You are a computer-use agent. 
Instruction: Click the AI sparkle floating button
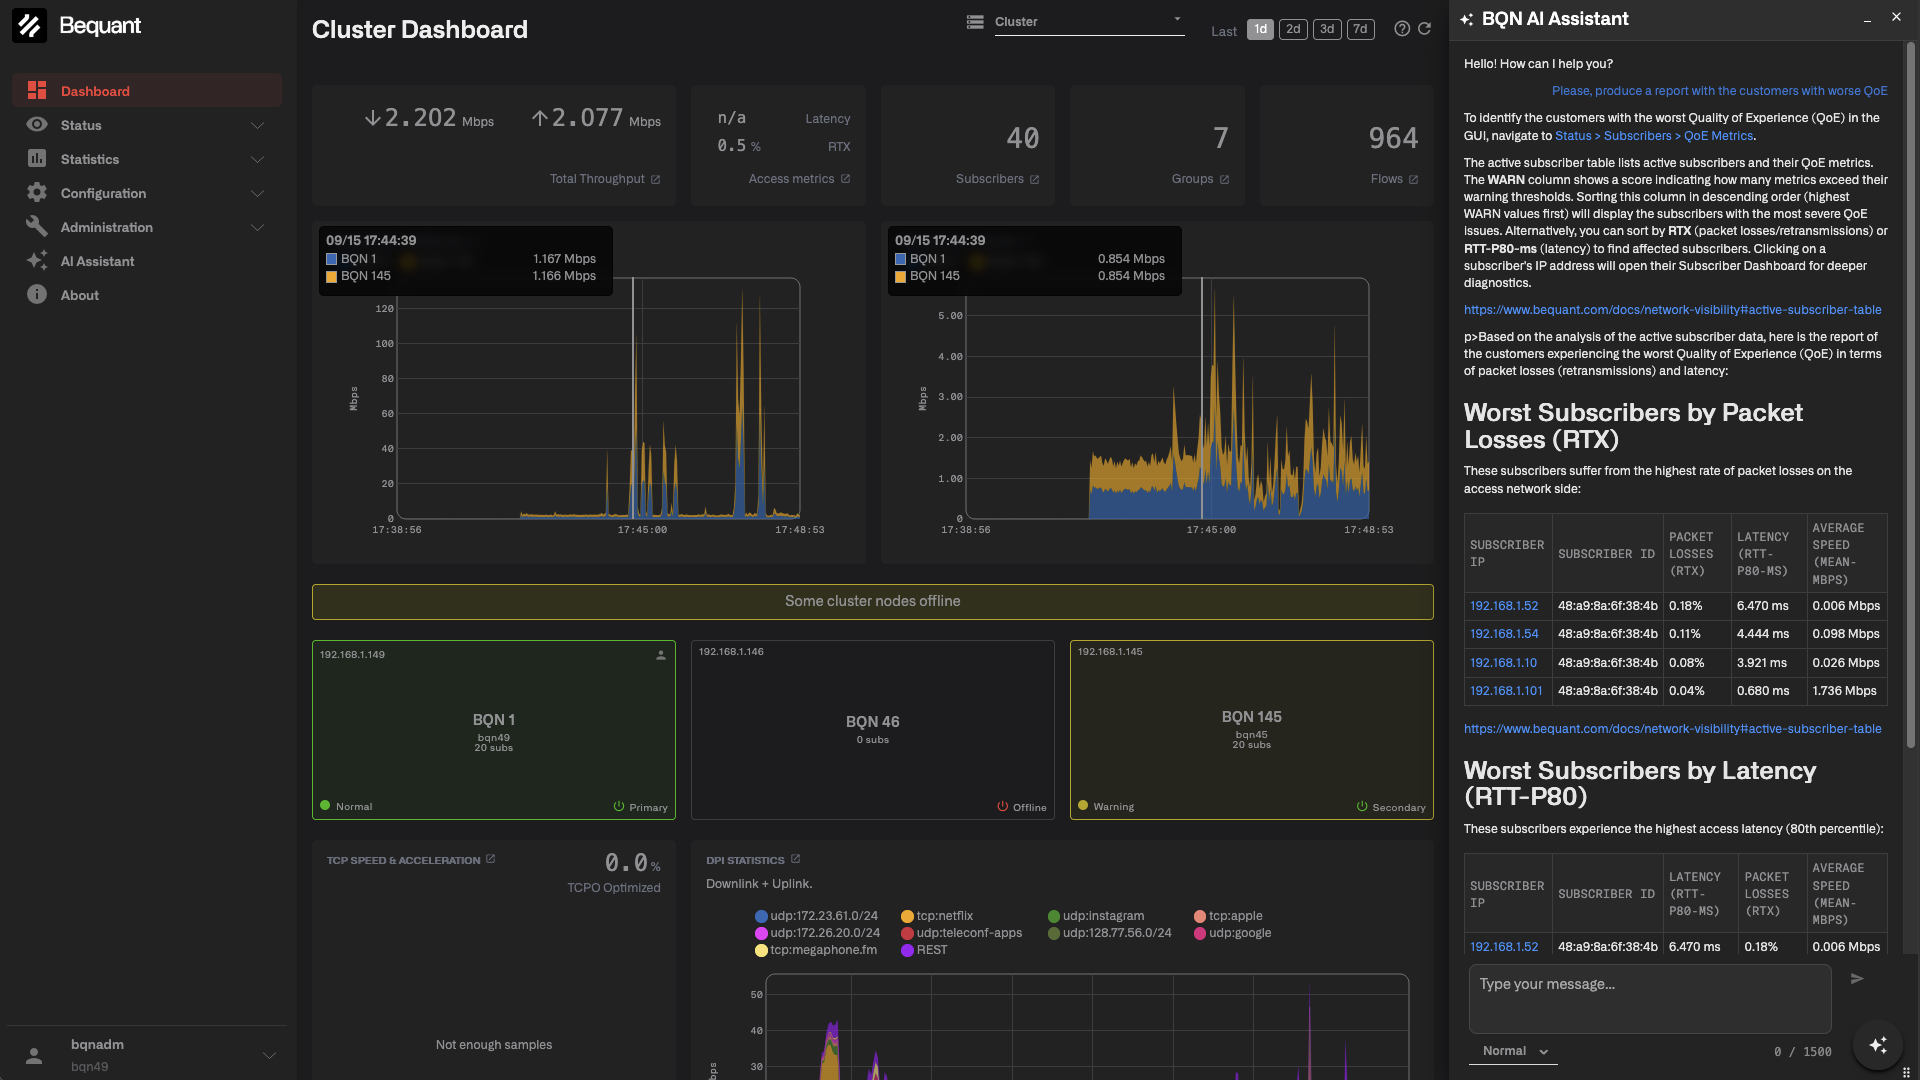click(x=1878, y=1045)
